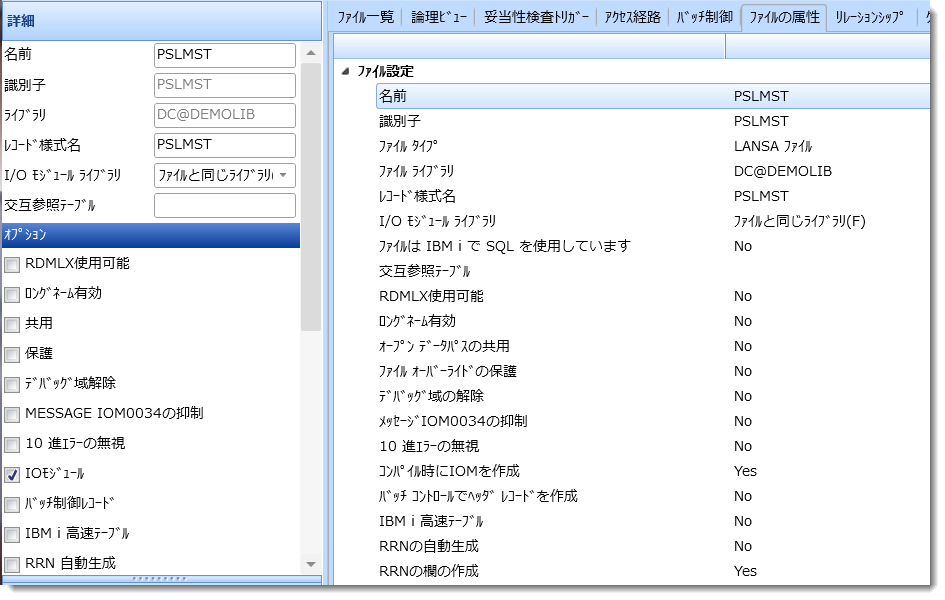The height and width of the screenshot is (600, 945).
Task: Go to the ｱｸｾｽ経路 tab
Action: pyautogui.click(x=633, y=17)
